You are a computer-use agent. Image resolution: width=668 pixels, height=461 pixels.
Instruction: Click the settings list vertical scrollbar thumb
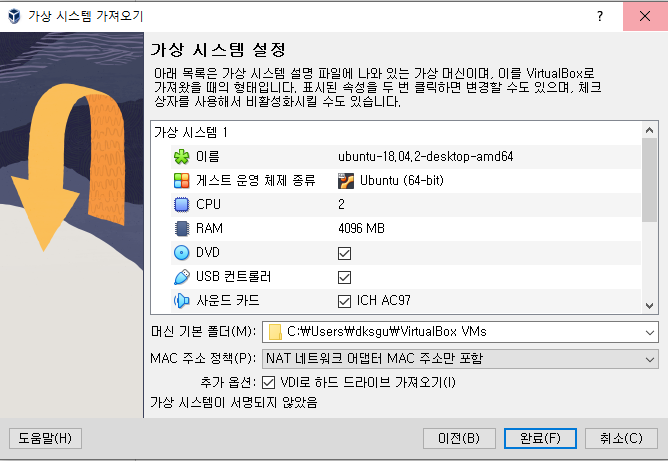(x=649, y=180)
